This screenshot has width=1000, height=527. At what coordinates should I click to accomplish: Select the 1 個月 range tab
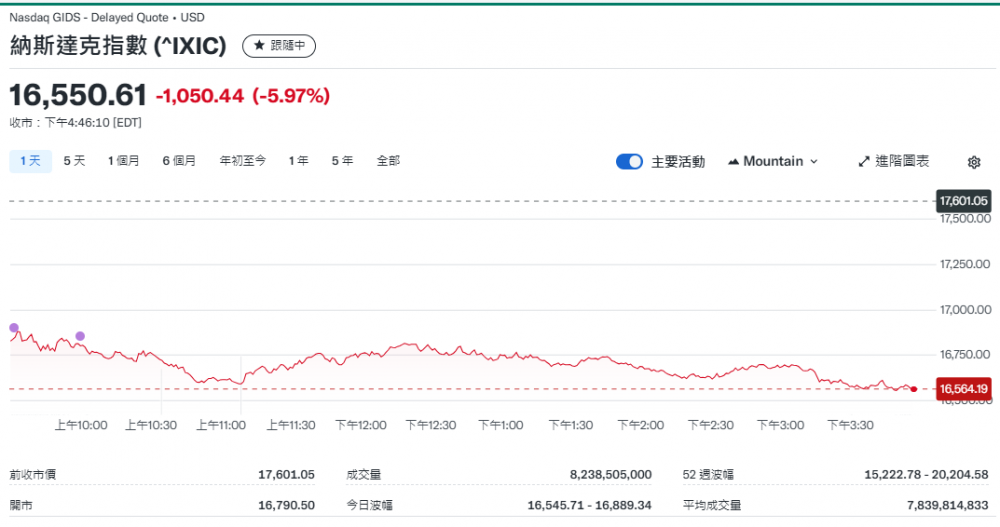tap(124, 161)
